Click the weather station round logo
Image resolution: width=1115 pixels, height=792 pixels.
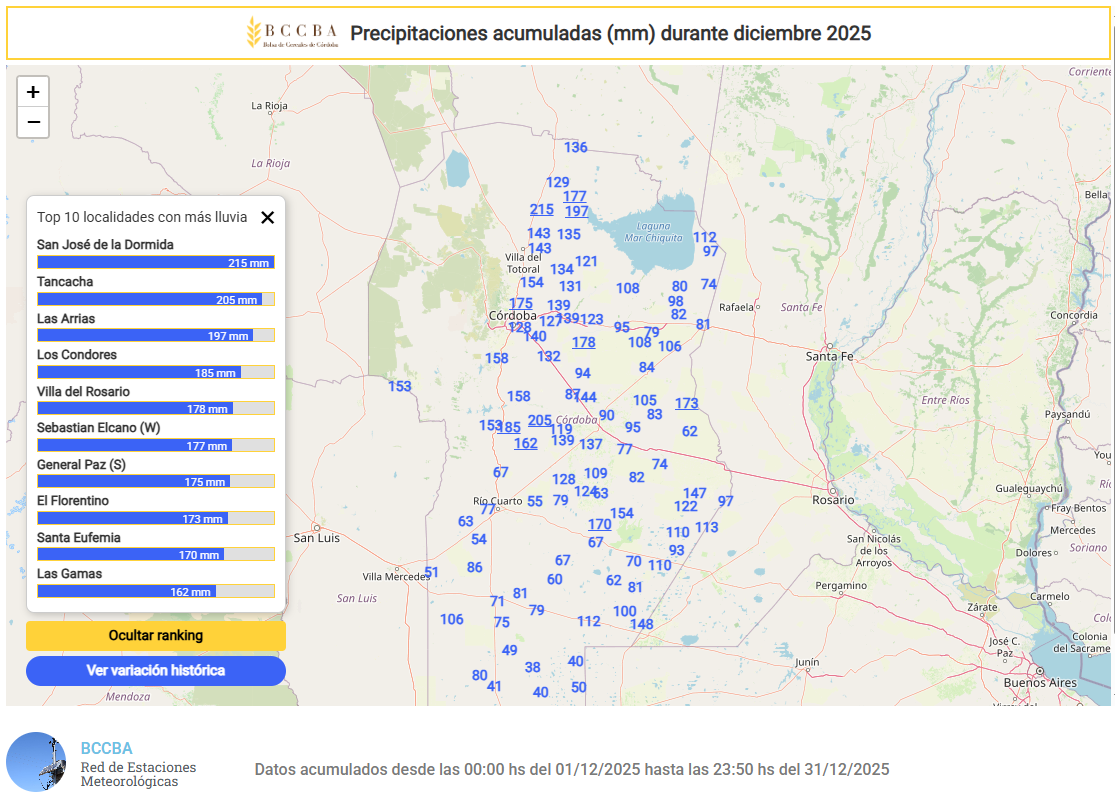coord(36,762)
